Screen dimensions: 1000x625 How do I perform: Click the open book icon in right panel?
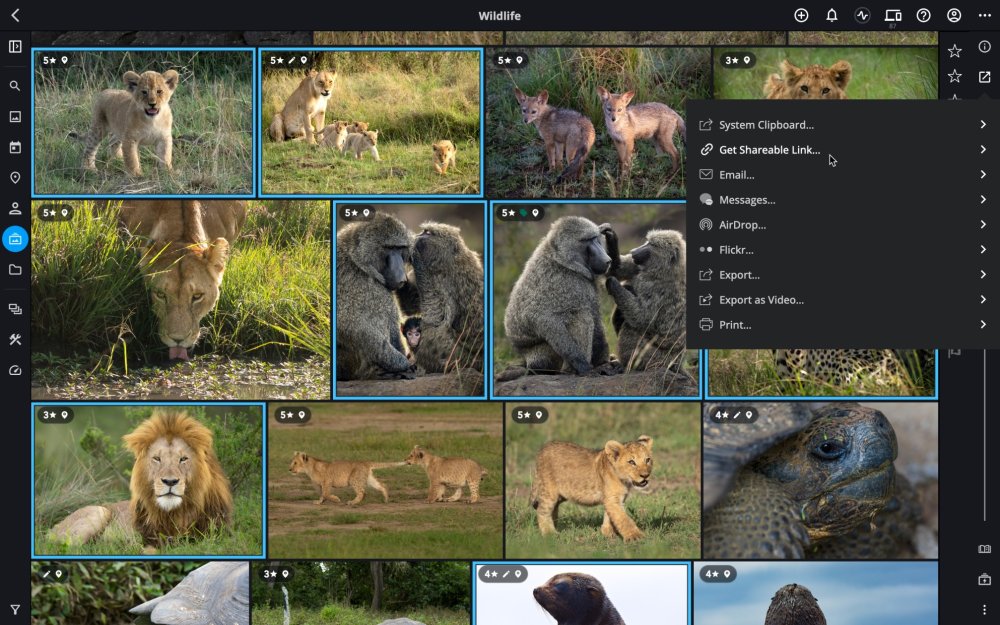(985, 549)
